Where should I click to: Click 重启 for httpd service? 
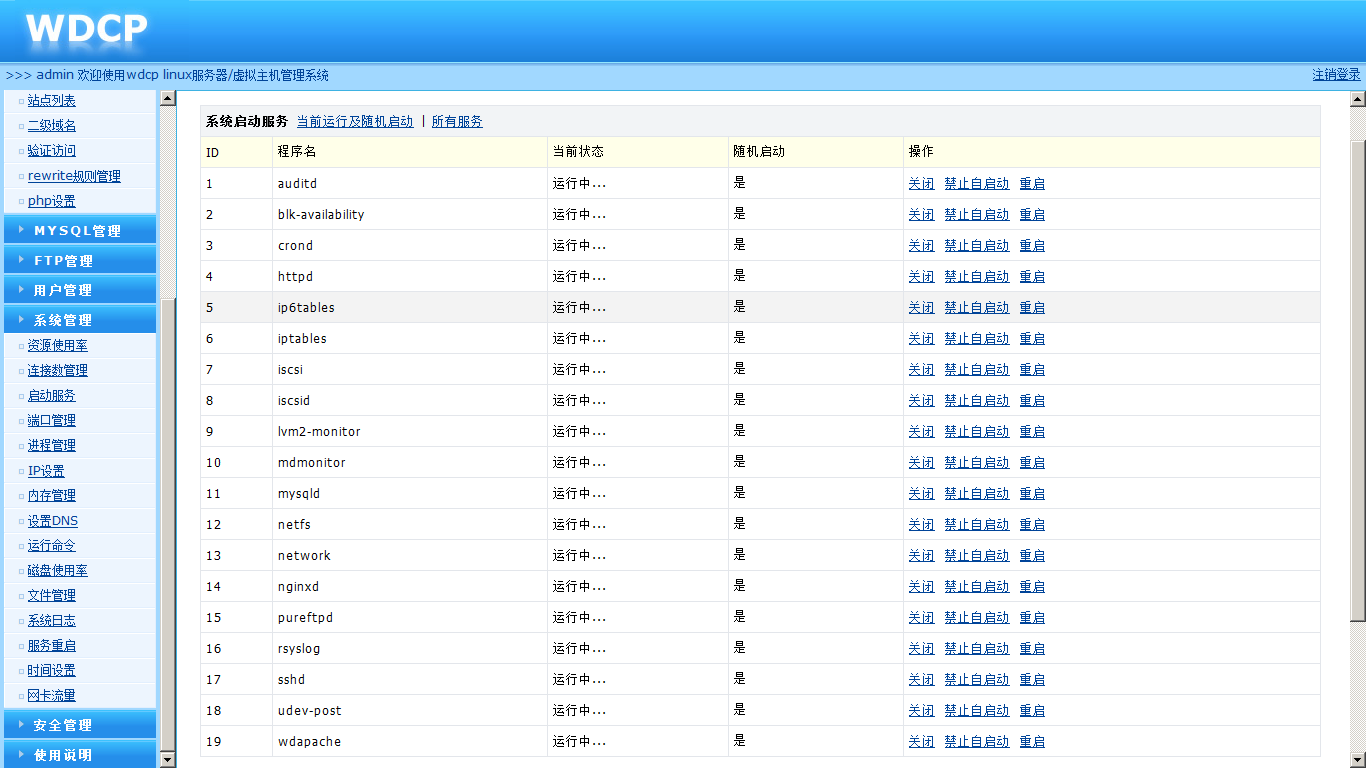[1032, 277]
